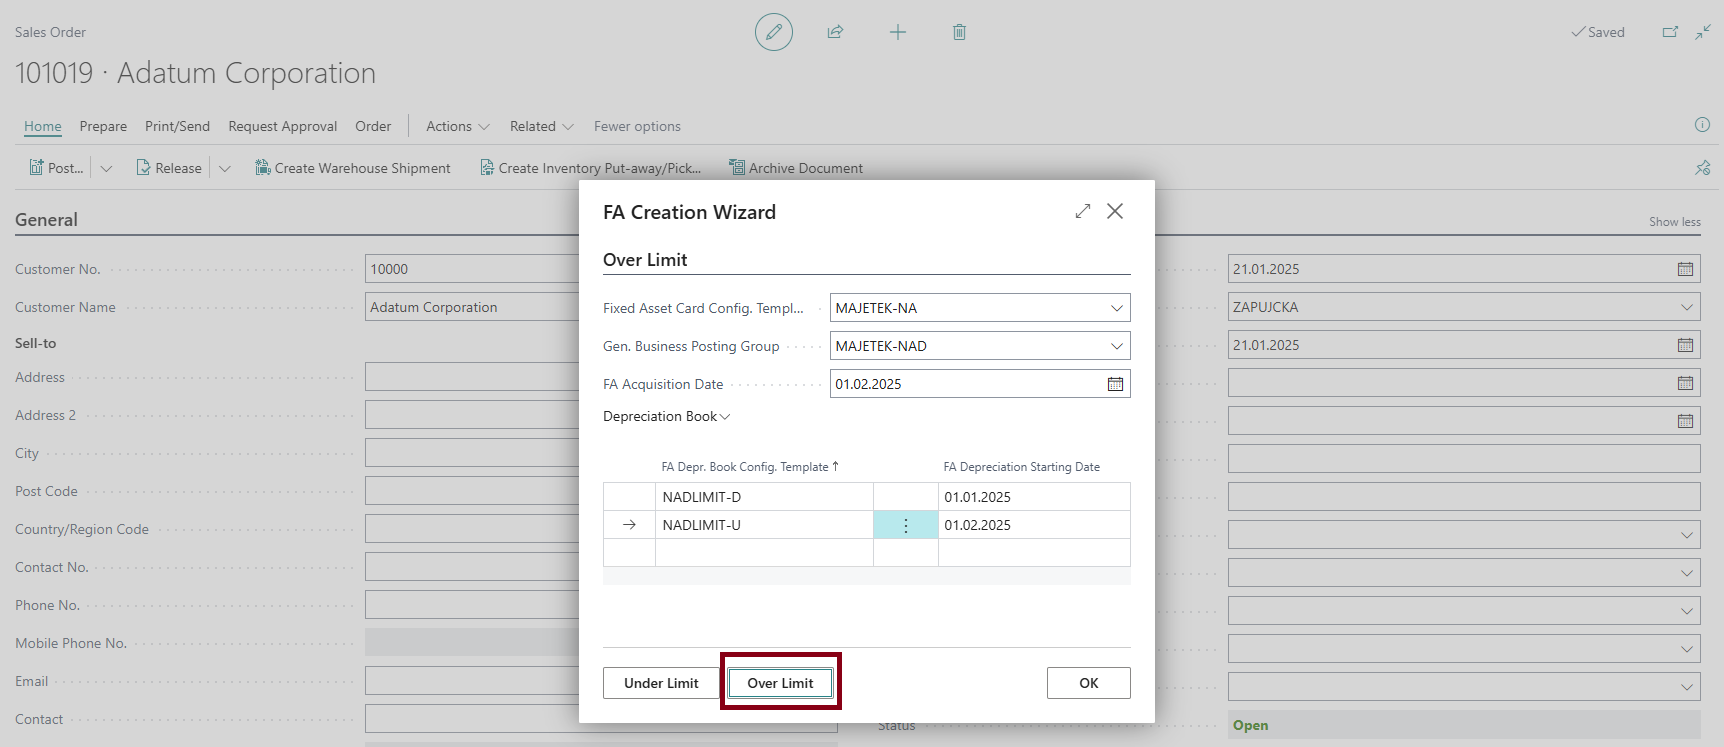Click Create Warehouse Shipment

tap(353, 168)
